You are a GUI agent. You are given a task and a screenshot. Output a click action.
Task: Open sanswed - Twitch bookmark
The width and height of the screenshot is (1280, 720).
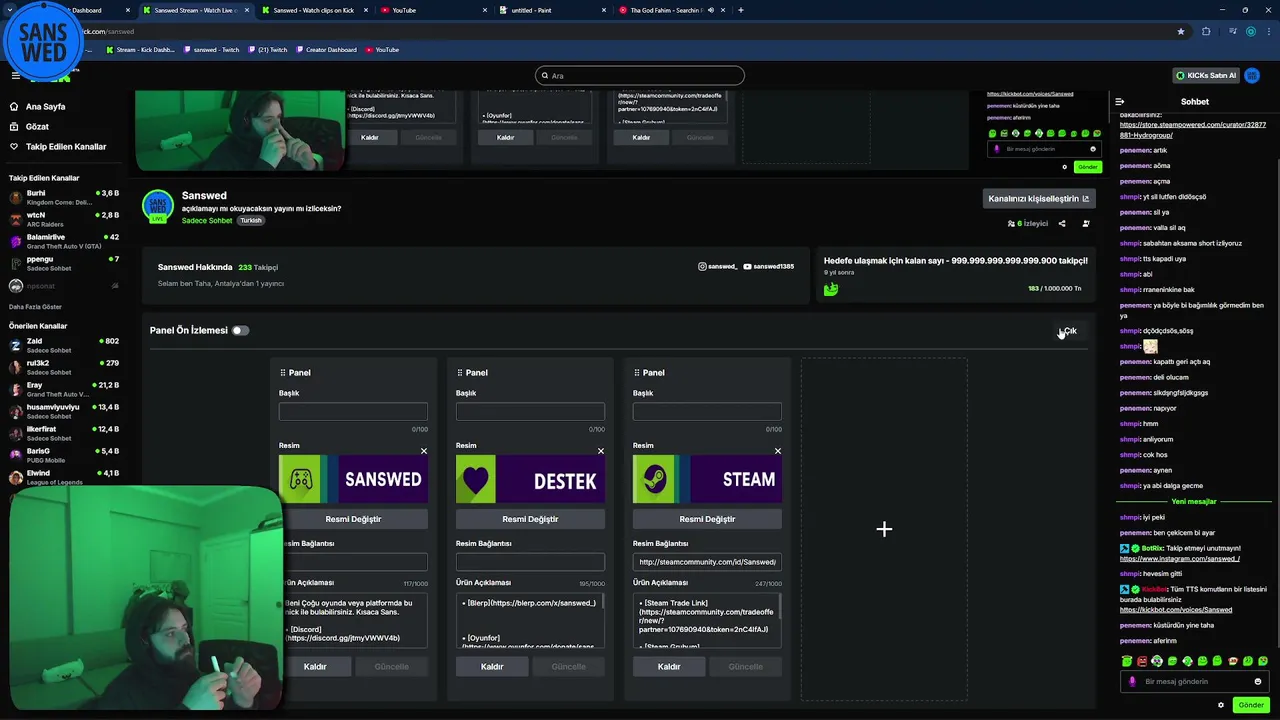(x=212, y=50)
